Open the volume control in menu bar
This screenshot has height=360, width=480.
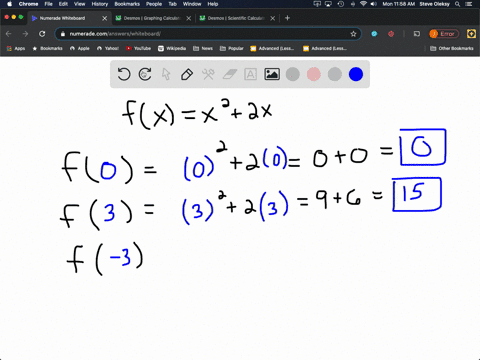[x=374, y=4]
